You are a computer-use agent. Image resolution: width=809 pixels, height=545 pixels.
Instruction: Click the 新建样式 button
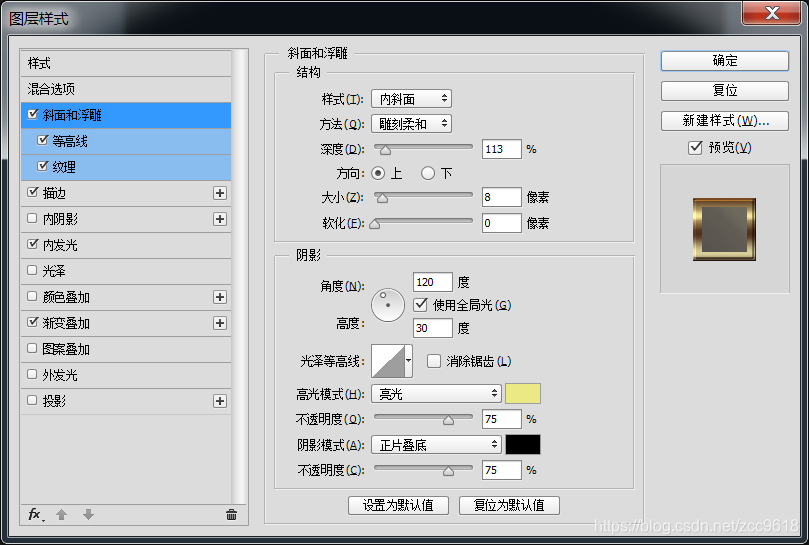coord(724,121)
